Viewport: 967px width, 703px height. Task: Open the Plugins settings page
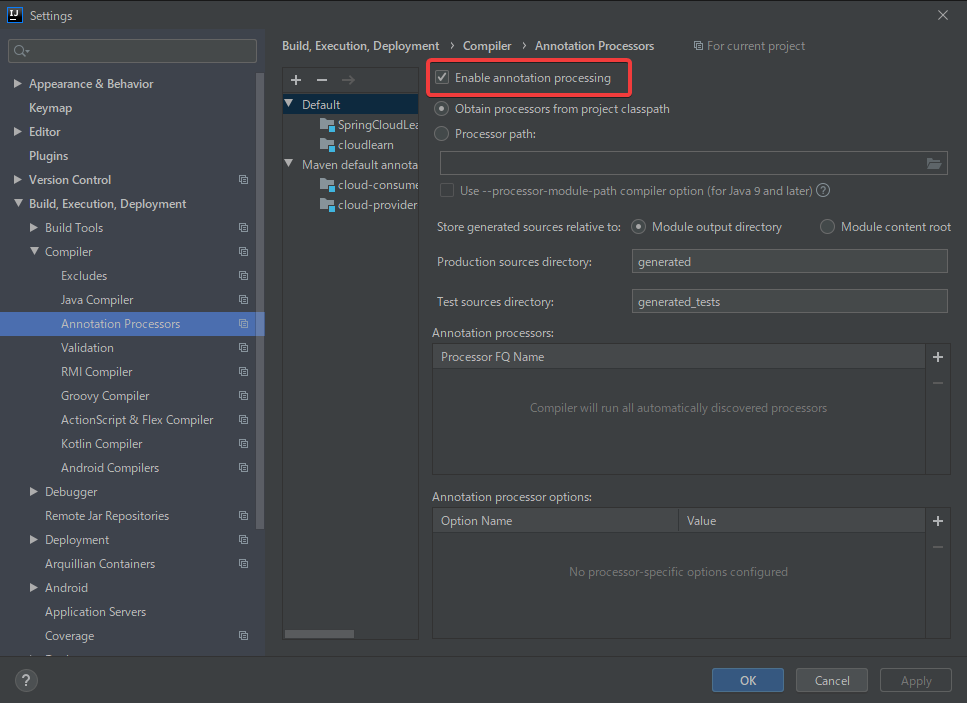pyautogui.click(x=49, y=156)
